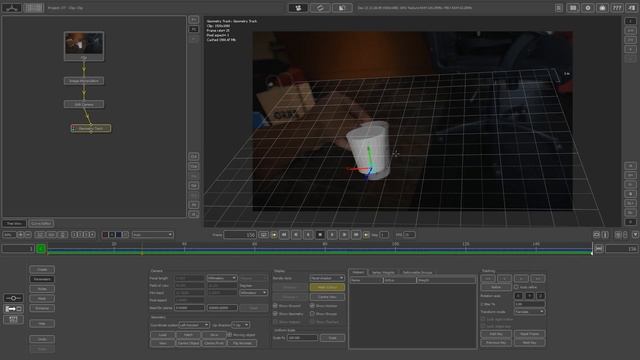Step one frame backward
This screenshot has height=360, width=640.
pyautogui.click(x=308, y=235)
